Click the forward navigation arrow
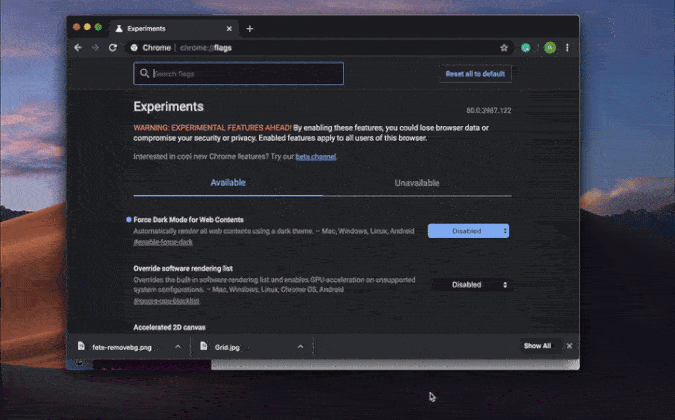This screenshot has width=675, height=420. pyautogui.click(x=95, y=48)
